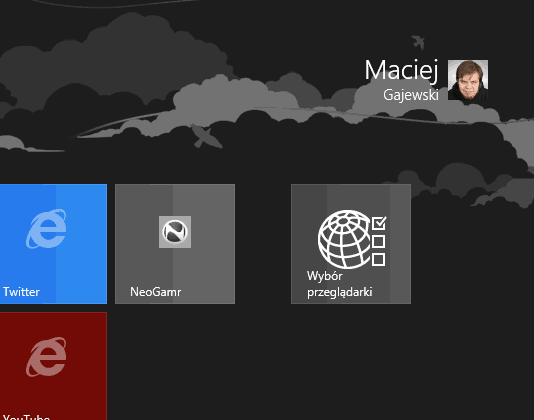Open the Wybór przeglądarki globe tile

[x=351, y=244]
